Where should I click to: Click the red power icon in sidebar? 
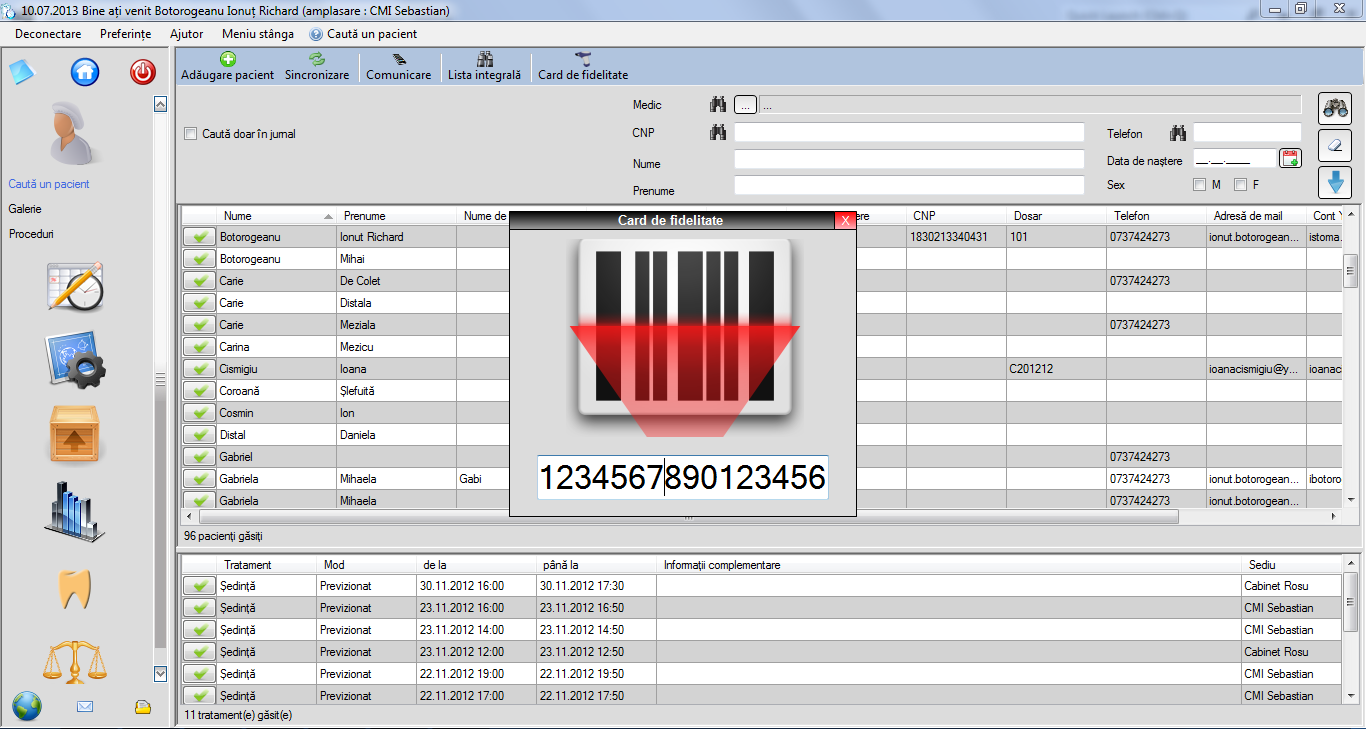pyautogui.click(x=143, y=72)
